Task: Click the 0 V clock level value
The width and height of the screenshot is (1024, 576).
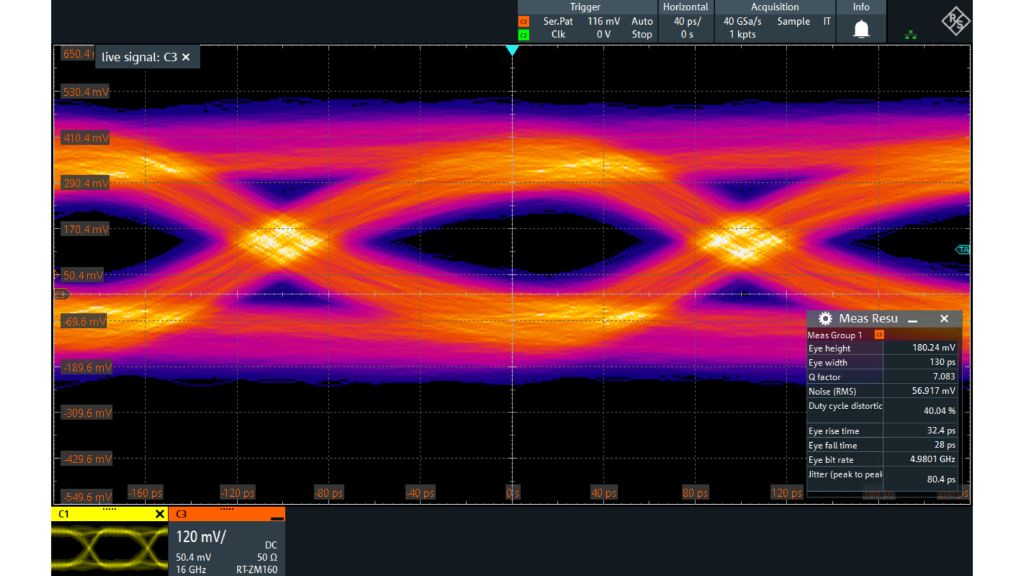Action: 603,35
